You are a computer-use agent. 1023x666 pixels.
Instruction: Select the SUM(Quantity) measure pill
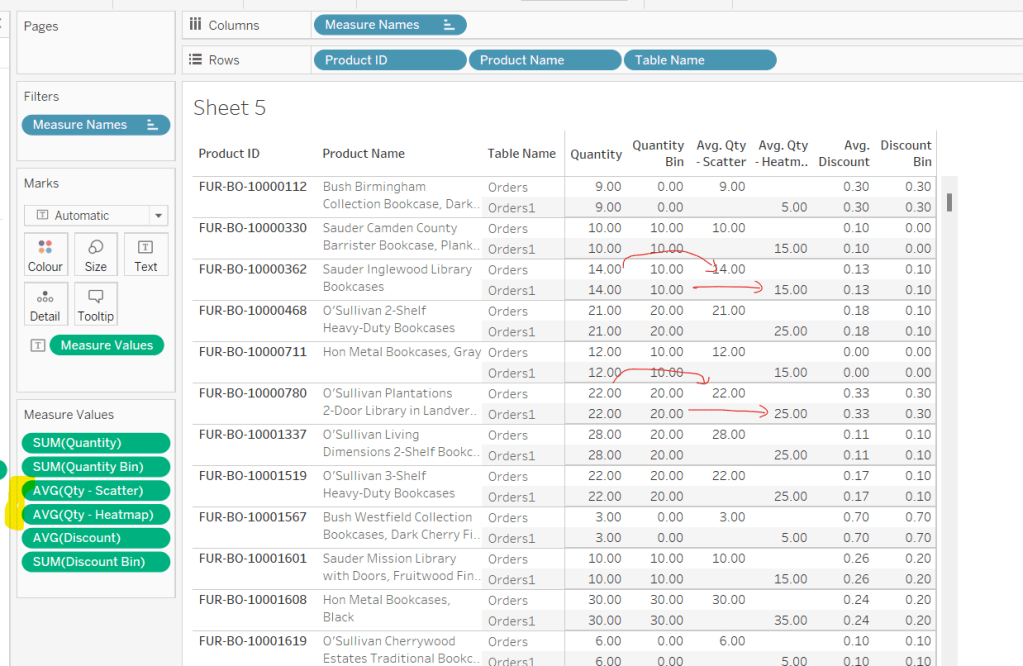pyautogui.click(x=95, y=443)
